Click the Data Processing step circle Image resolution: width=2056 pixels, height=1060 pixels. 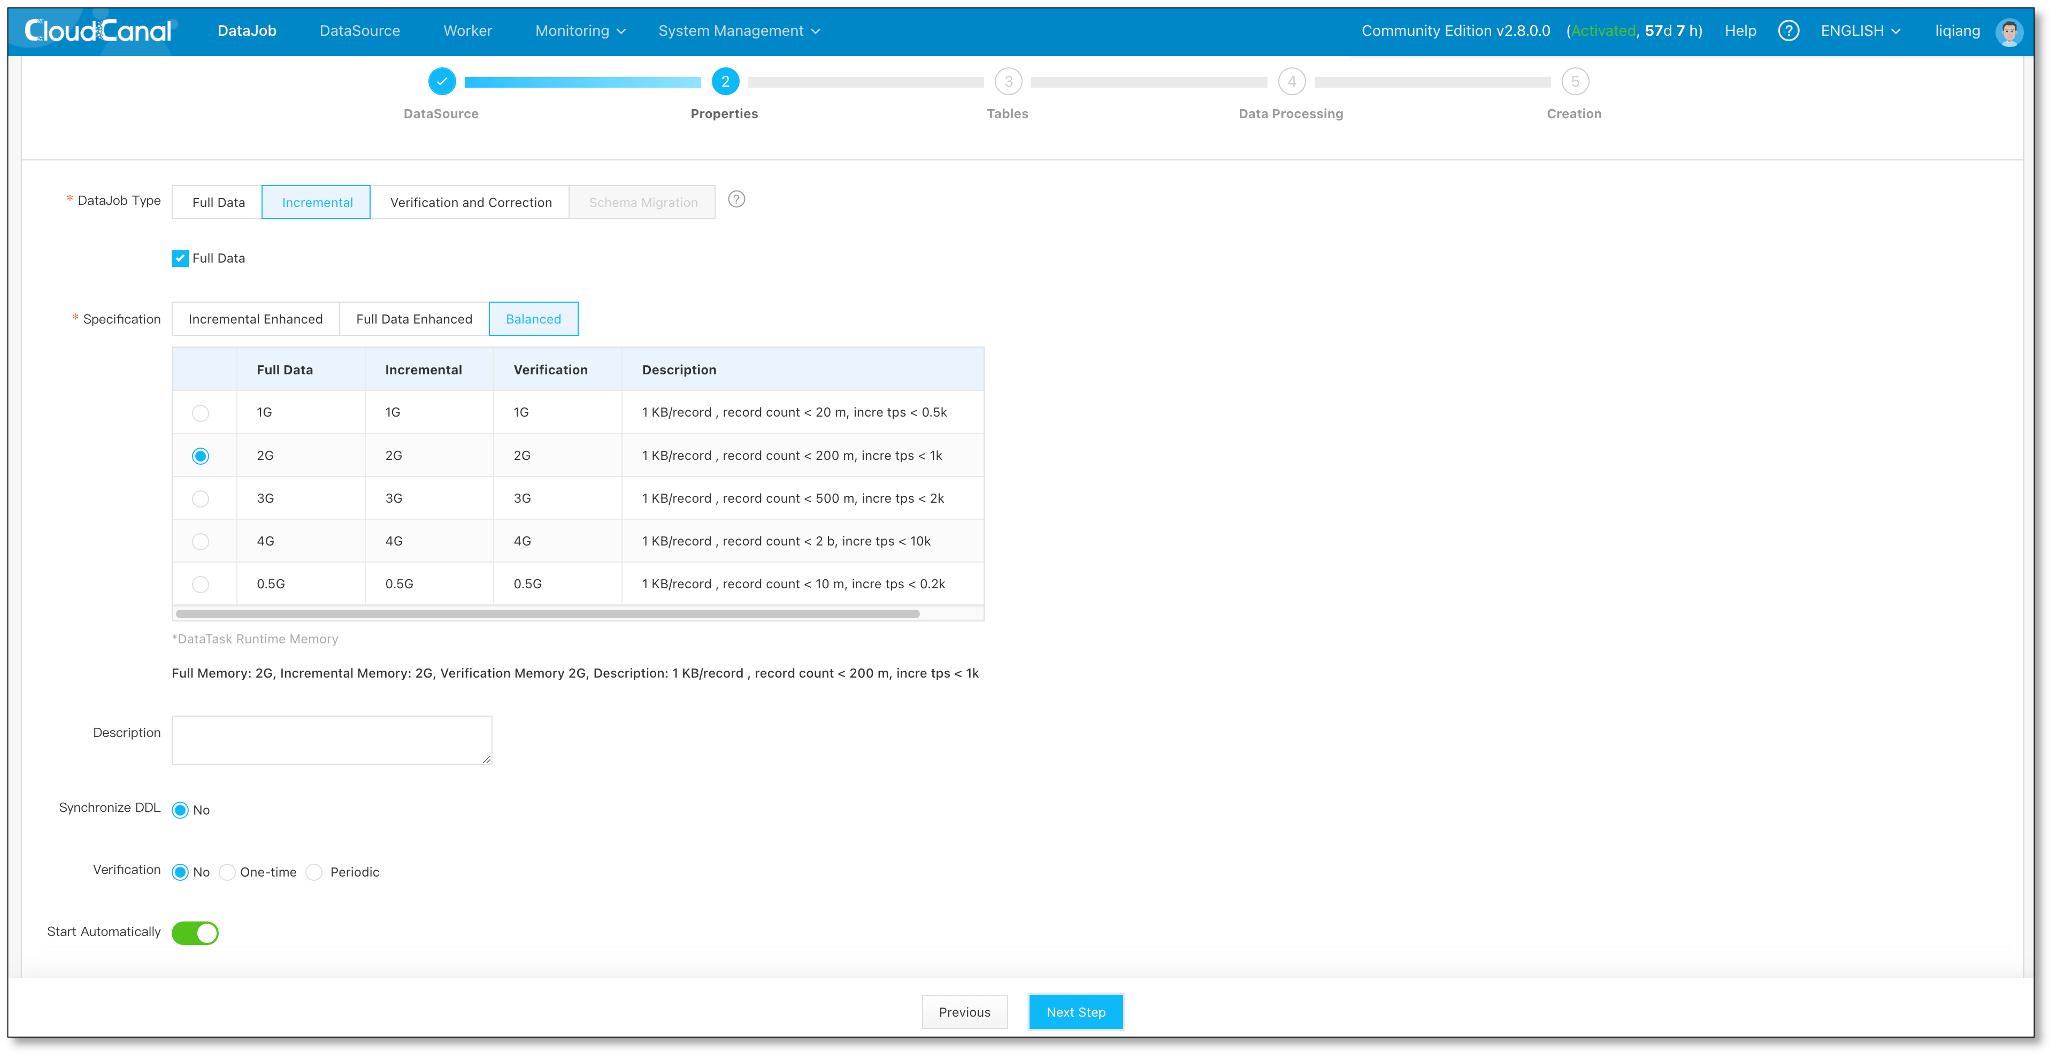tap(1291, 82)
